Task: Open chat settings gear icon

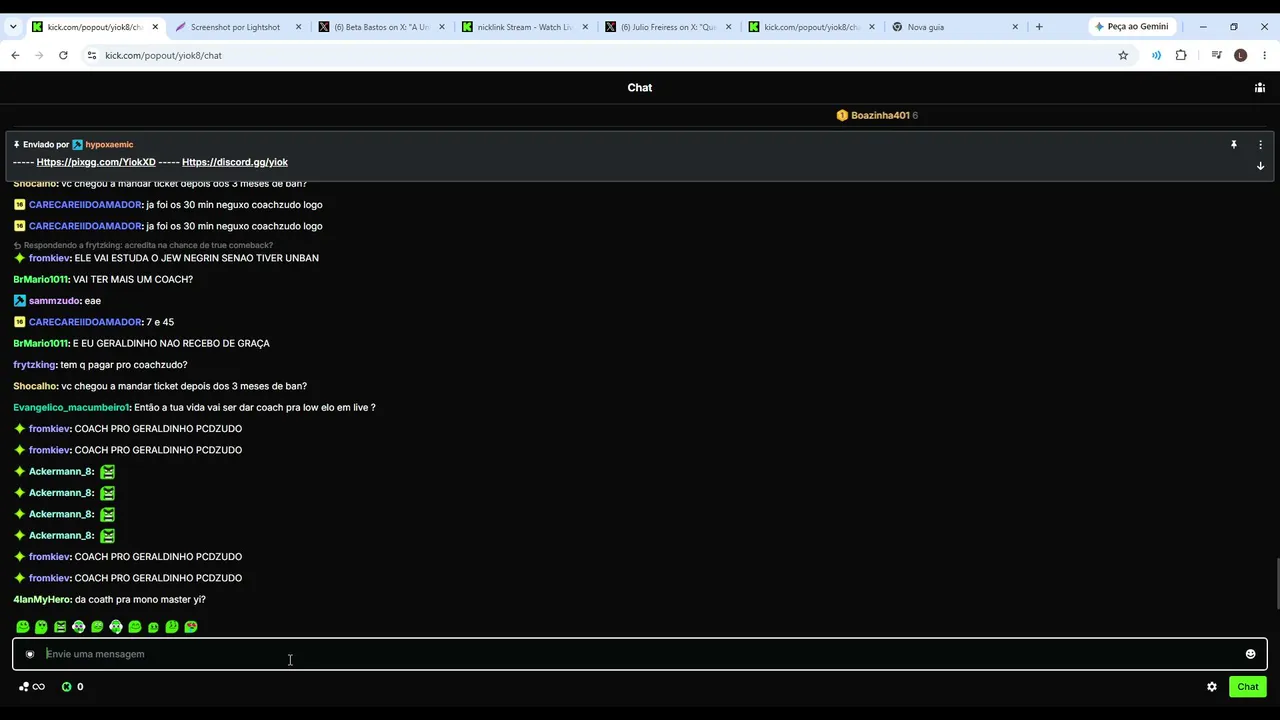Action: pyautogui.click(x=1212, y=687)
